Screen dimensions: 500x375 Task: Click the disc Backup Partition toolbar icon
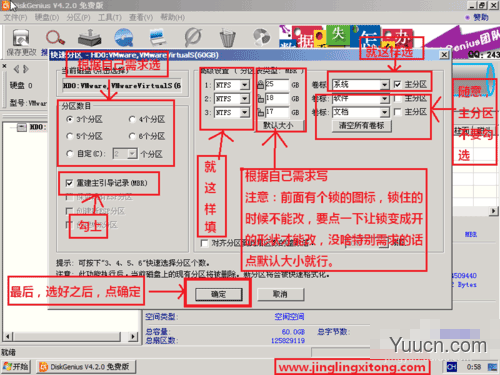262,37
